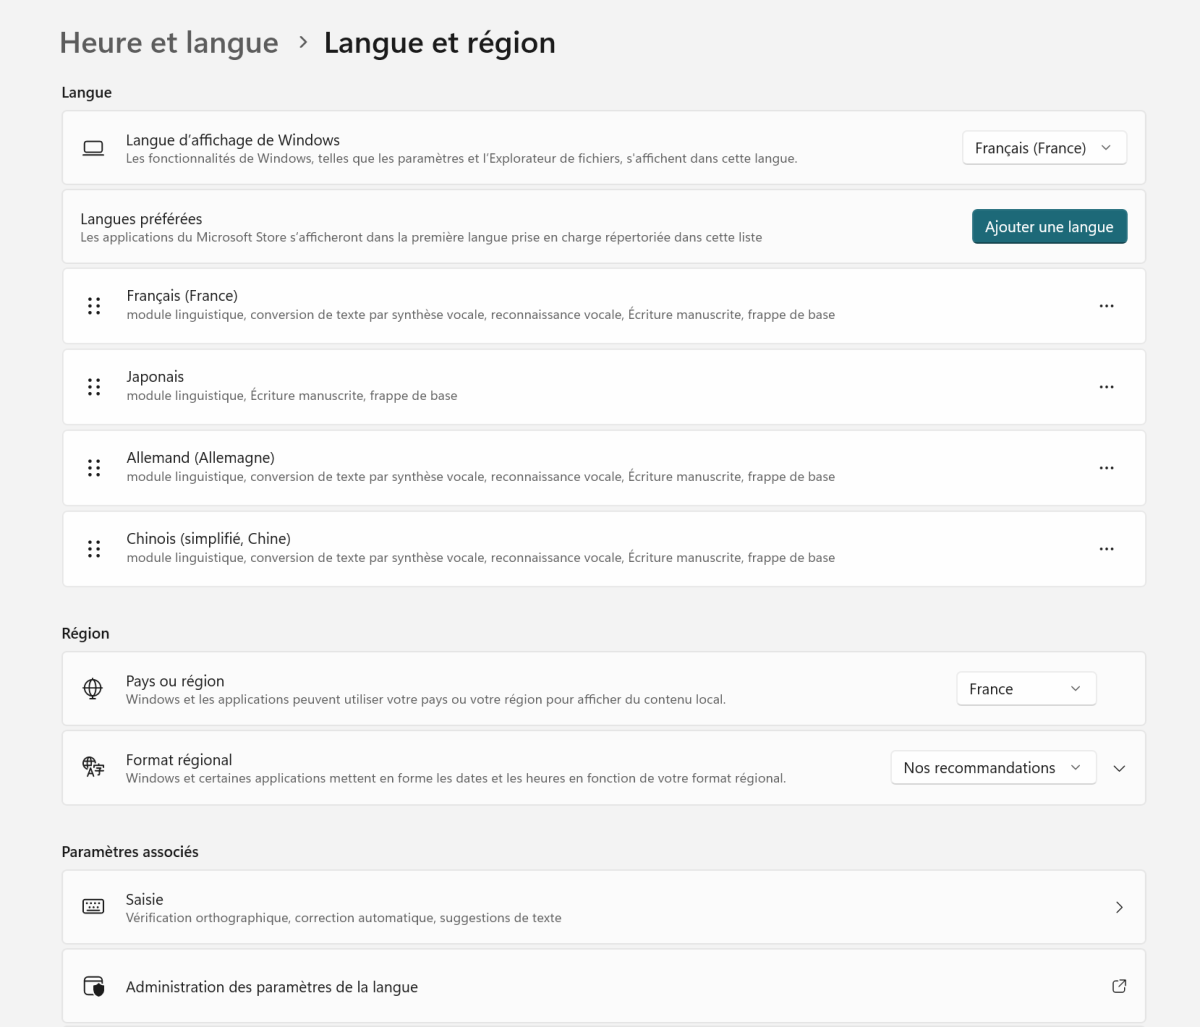
Task: Click the keyboard icon next to Saisie
Action: [x=93, y=907]
